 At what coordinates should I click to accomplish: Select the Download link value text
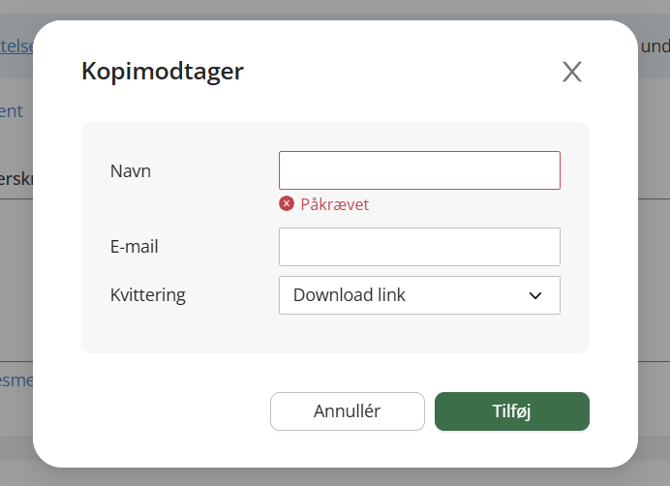(349, 295)
